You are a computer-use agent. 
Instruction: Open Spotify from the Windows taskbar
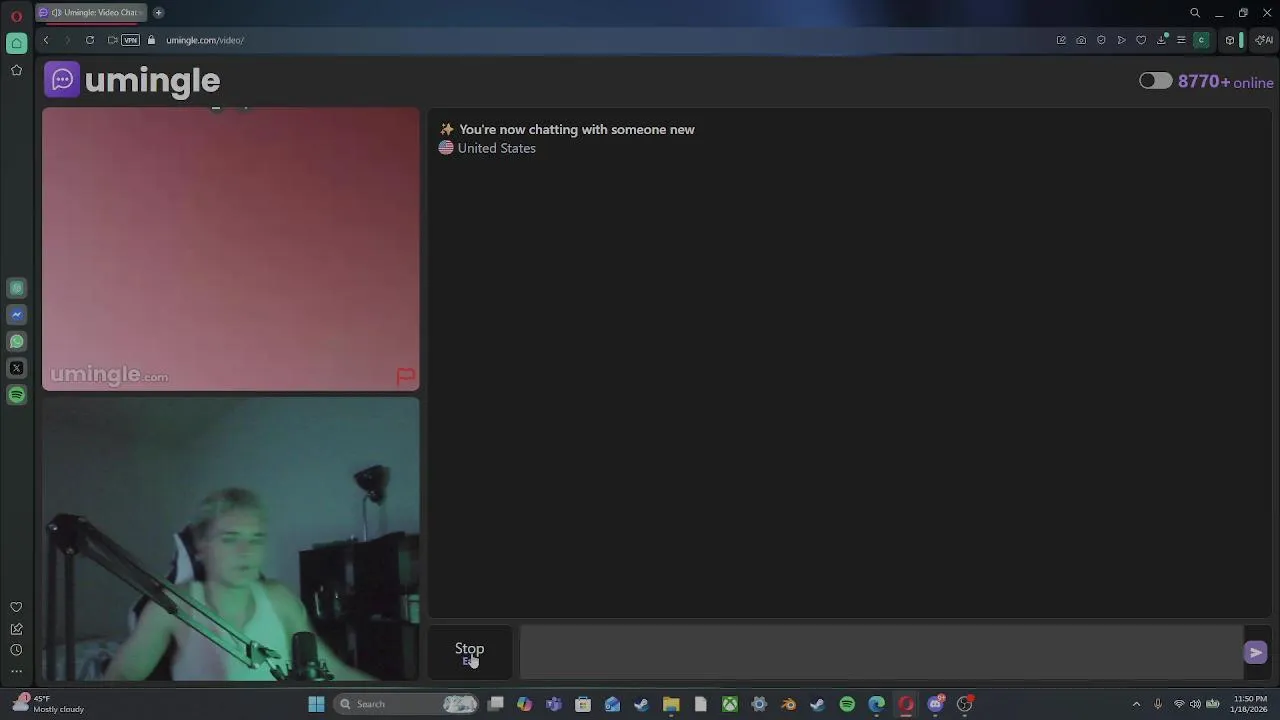(847, 704)
